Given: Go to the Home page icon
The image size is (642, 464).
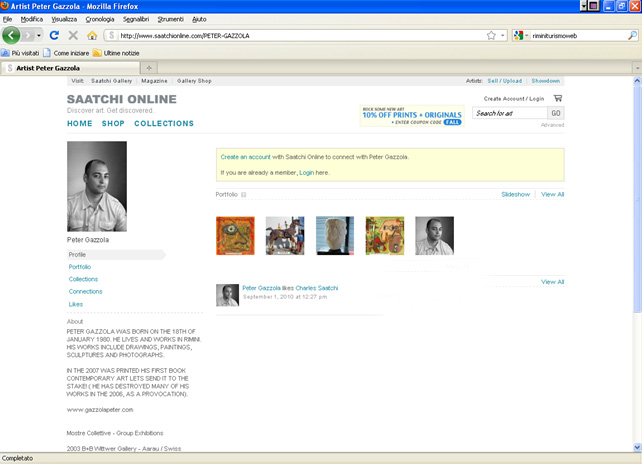Looking at the screenshot, I should click(x=92, y=36).
